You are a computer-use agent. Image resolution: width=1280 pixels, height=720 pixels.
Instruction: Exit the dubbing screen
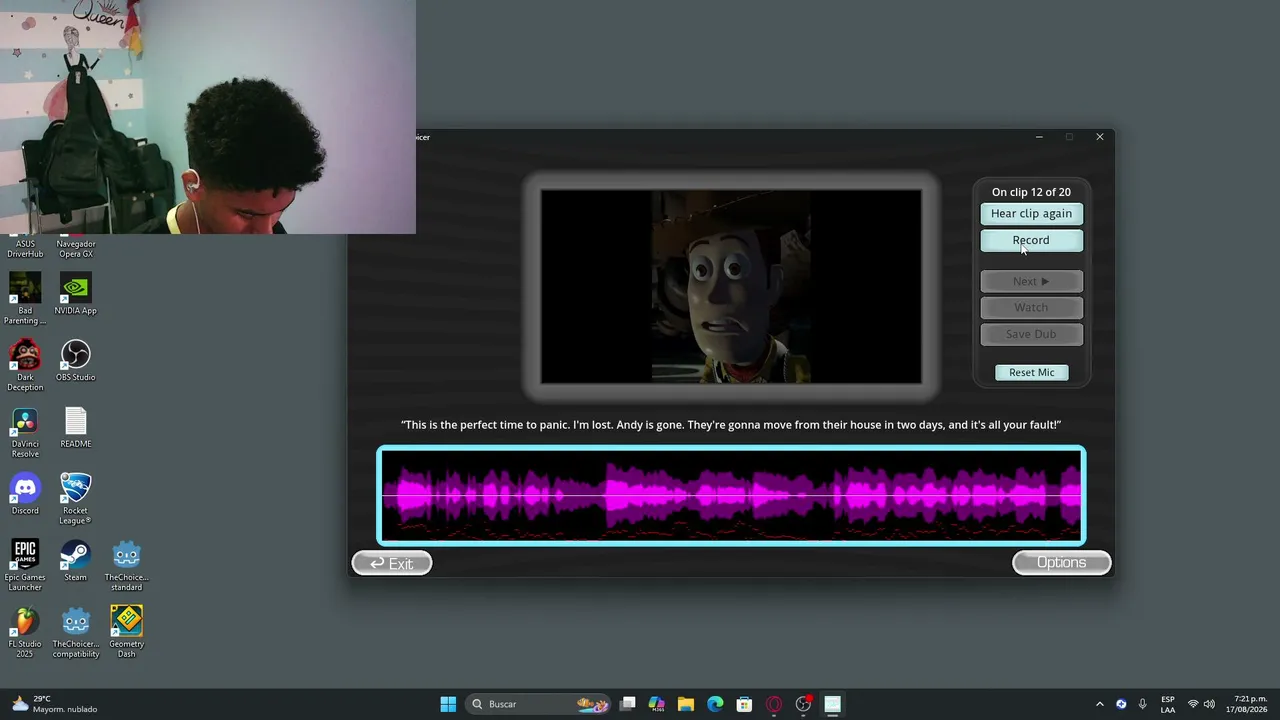(392, 564)
